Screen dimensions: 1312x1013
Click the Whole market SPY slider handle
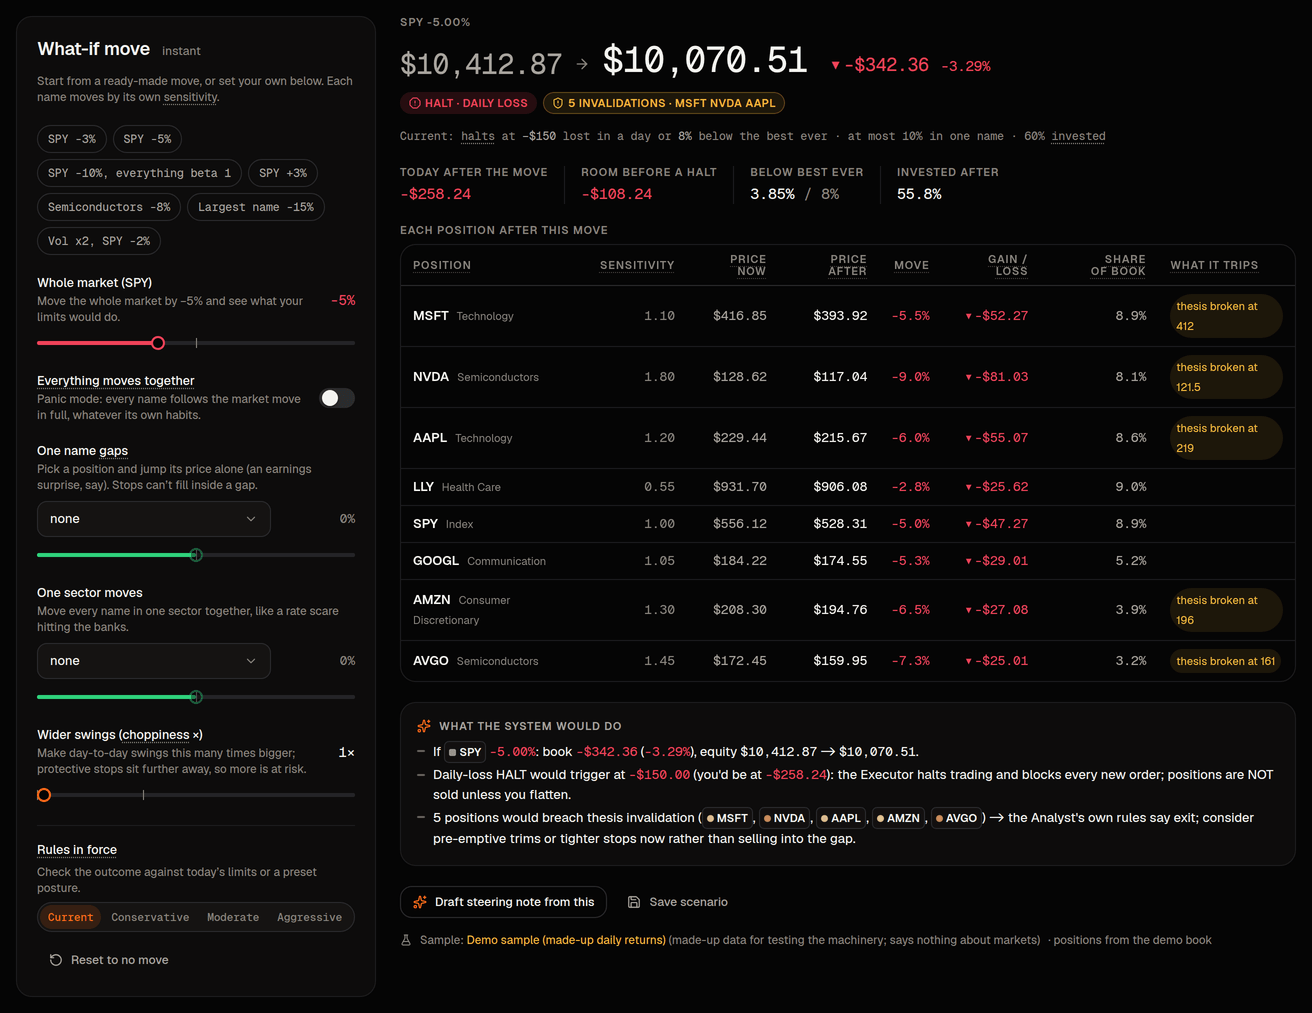tap(158, 343)
